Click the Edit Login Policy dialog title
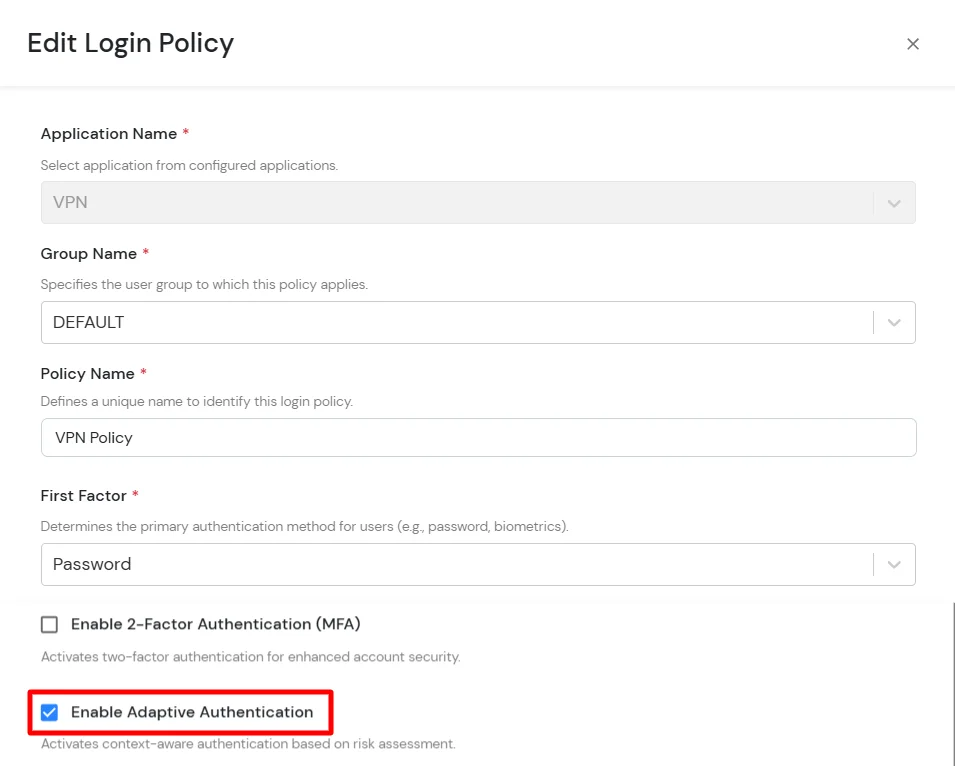 130,43
